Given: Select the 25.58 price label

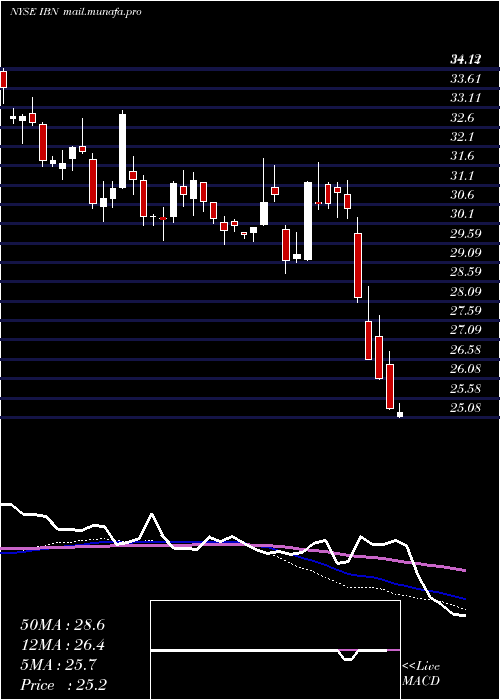Looking at the screenshot, I should click(x=465, y=389).
